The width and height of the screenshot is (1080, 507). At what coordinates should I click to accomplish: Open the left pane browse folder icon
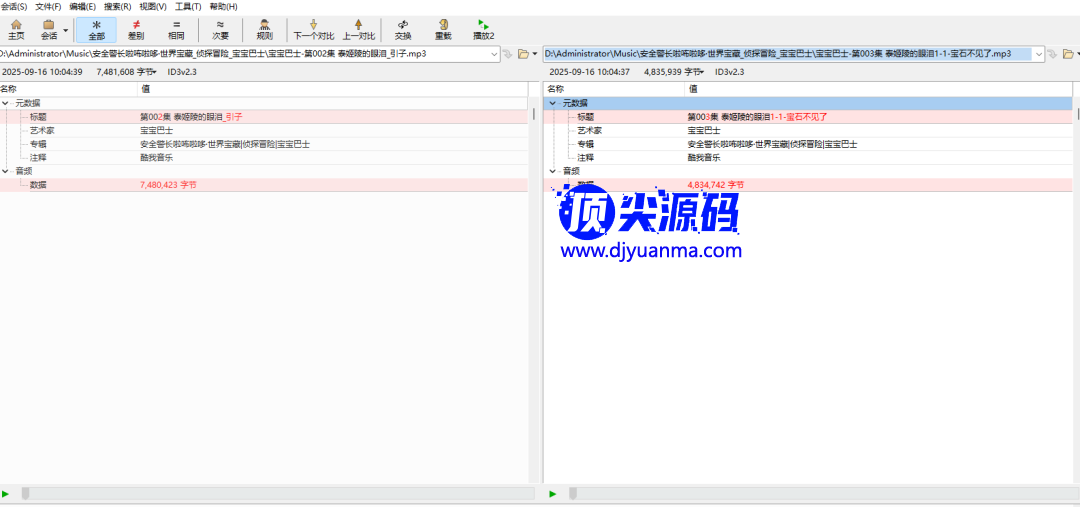523,54
